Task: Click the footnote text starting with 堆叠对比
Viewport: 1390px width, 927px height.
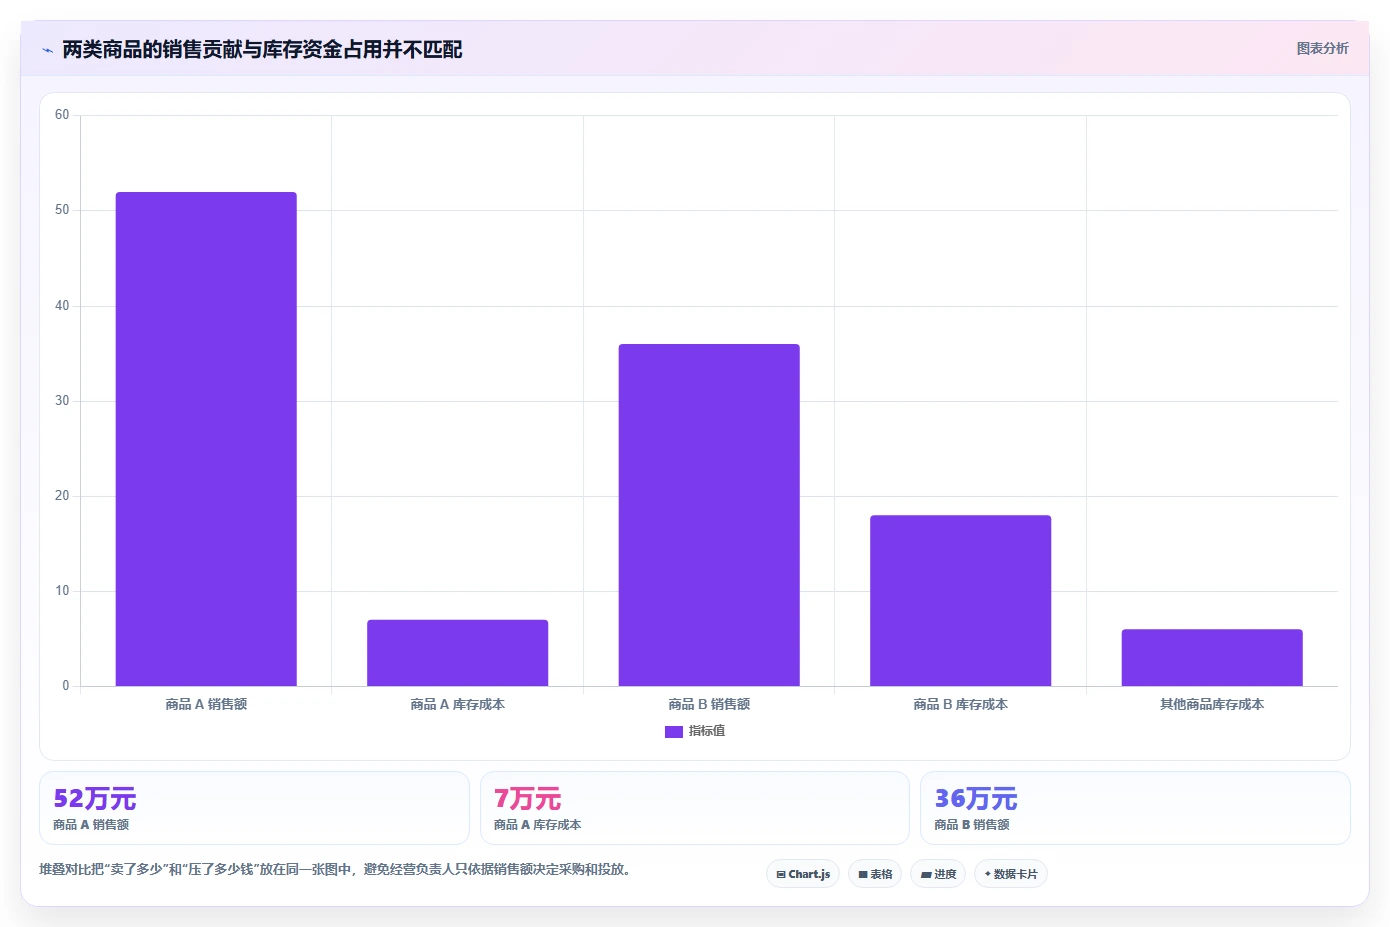Action: tap(335, 870)
